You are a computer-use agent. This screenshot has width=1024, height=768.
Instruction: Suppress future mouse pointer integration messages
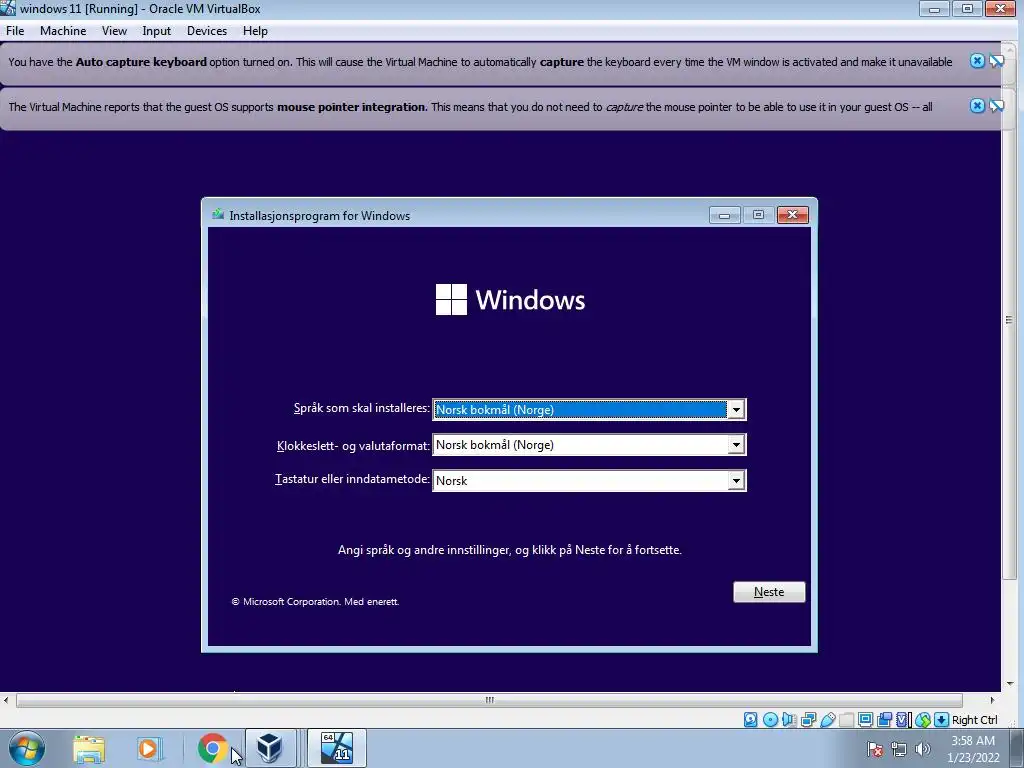pyautogui.click(x=997, y=106)
